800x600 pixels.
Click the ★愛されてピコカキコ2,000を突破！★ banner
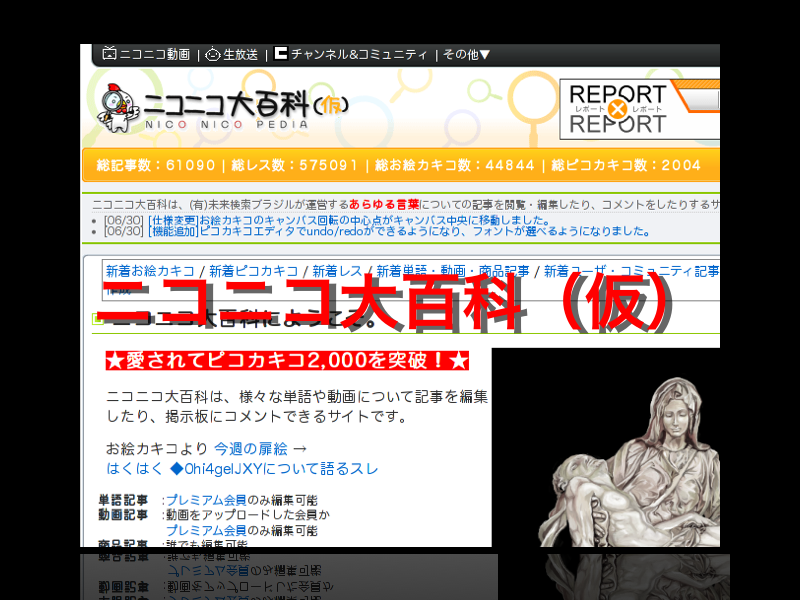tap(287, 361)
